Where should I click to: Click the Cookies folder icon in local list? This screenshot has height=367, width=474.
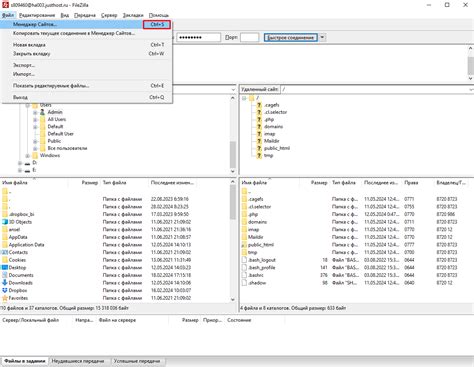pyautogui.click(x=5, y=260)
